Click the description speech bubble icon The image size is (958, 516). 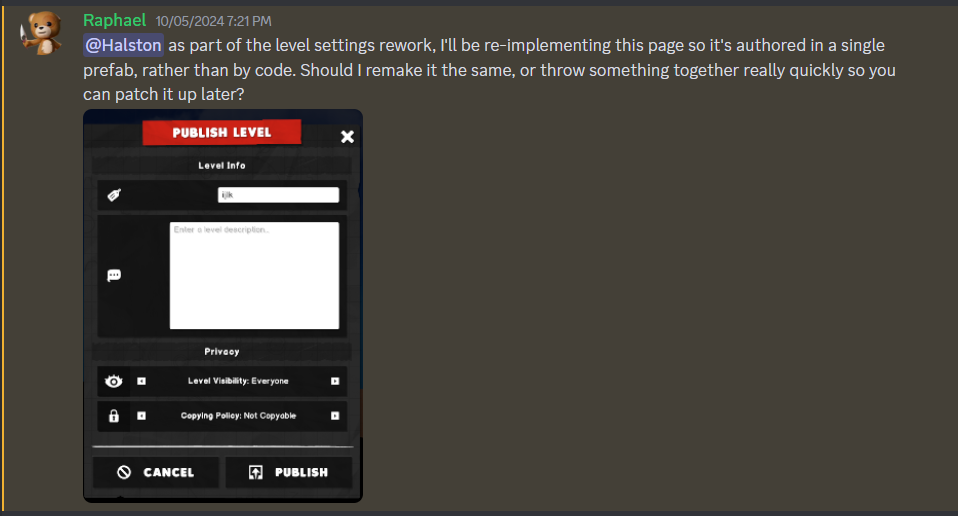pyautogui.click(x=114, y=275)
